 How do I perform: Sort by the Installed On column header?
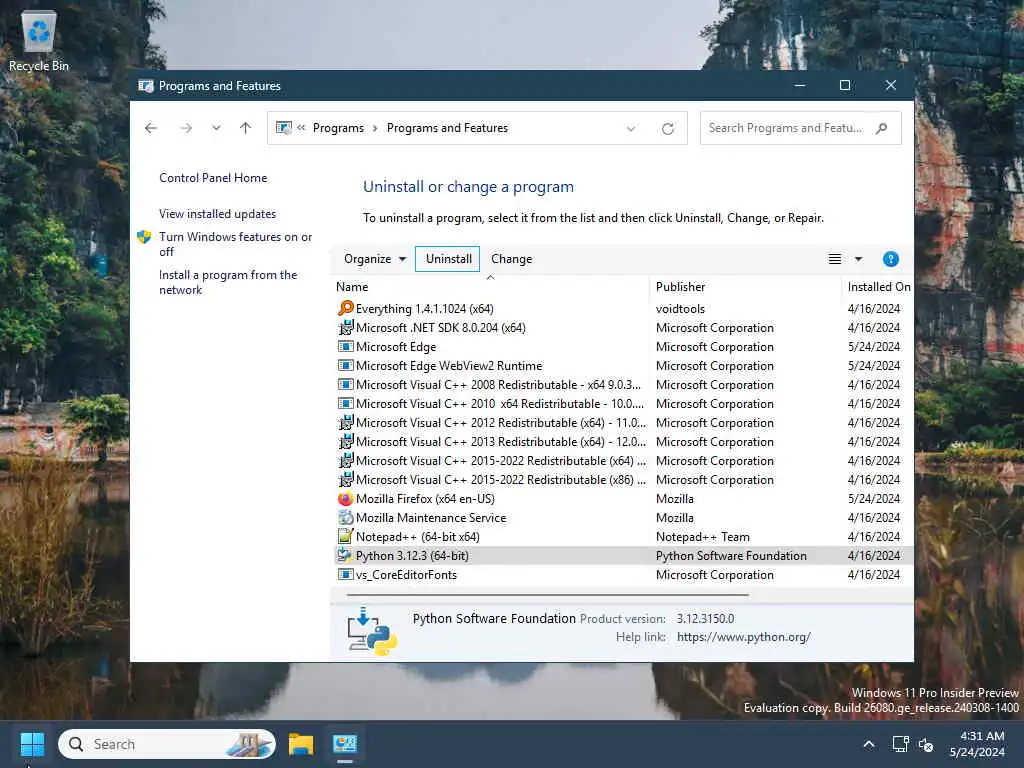878,287
